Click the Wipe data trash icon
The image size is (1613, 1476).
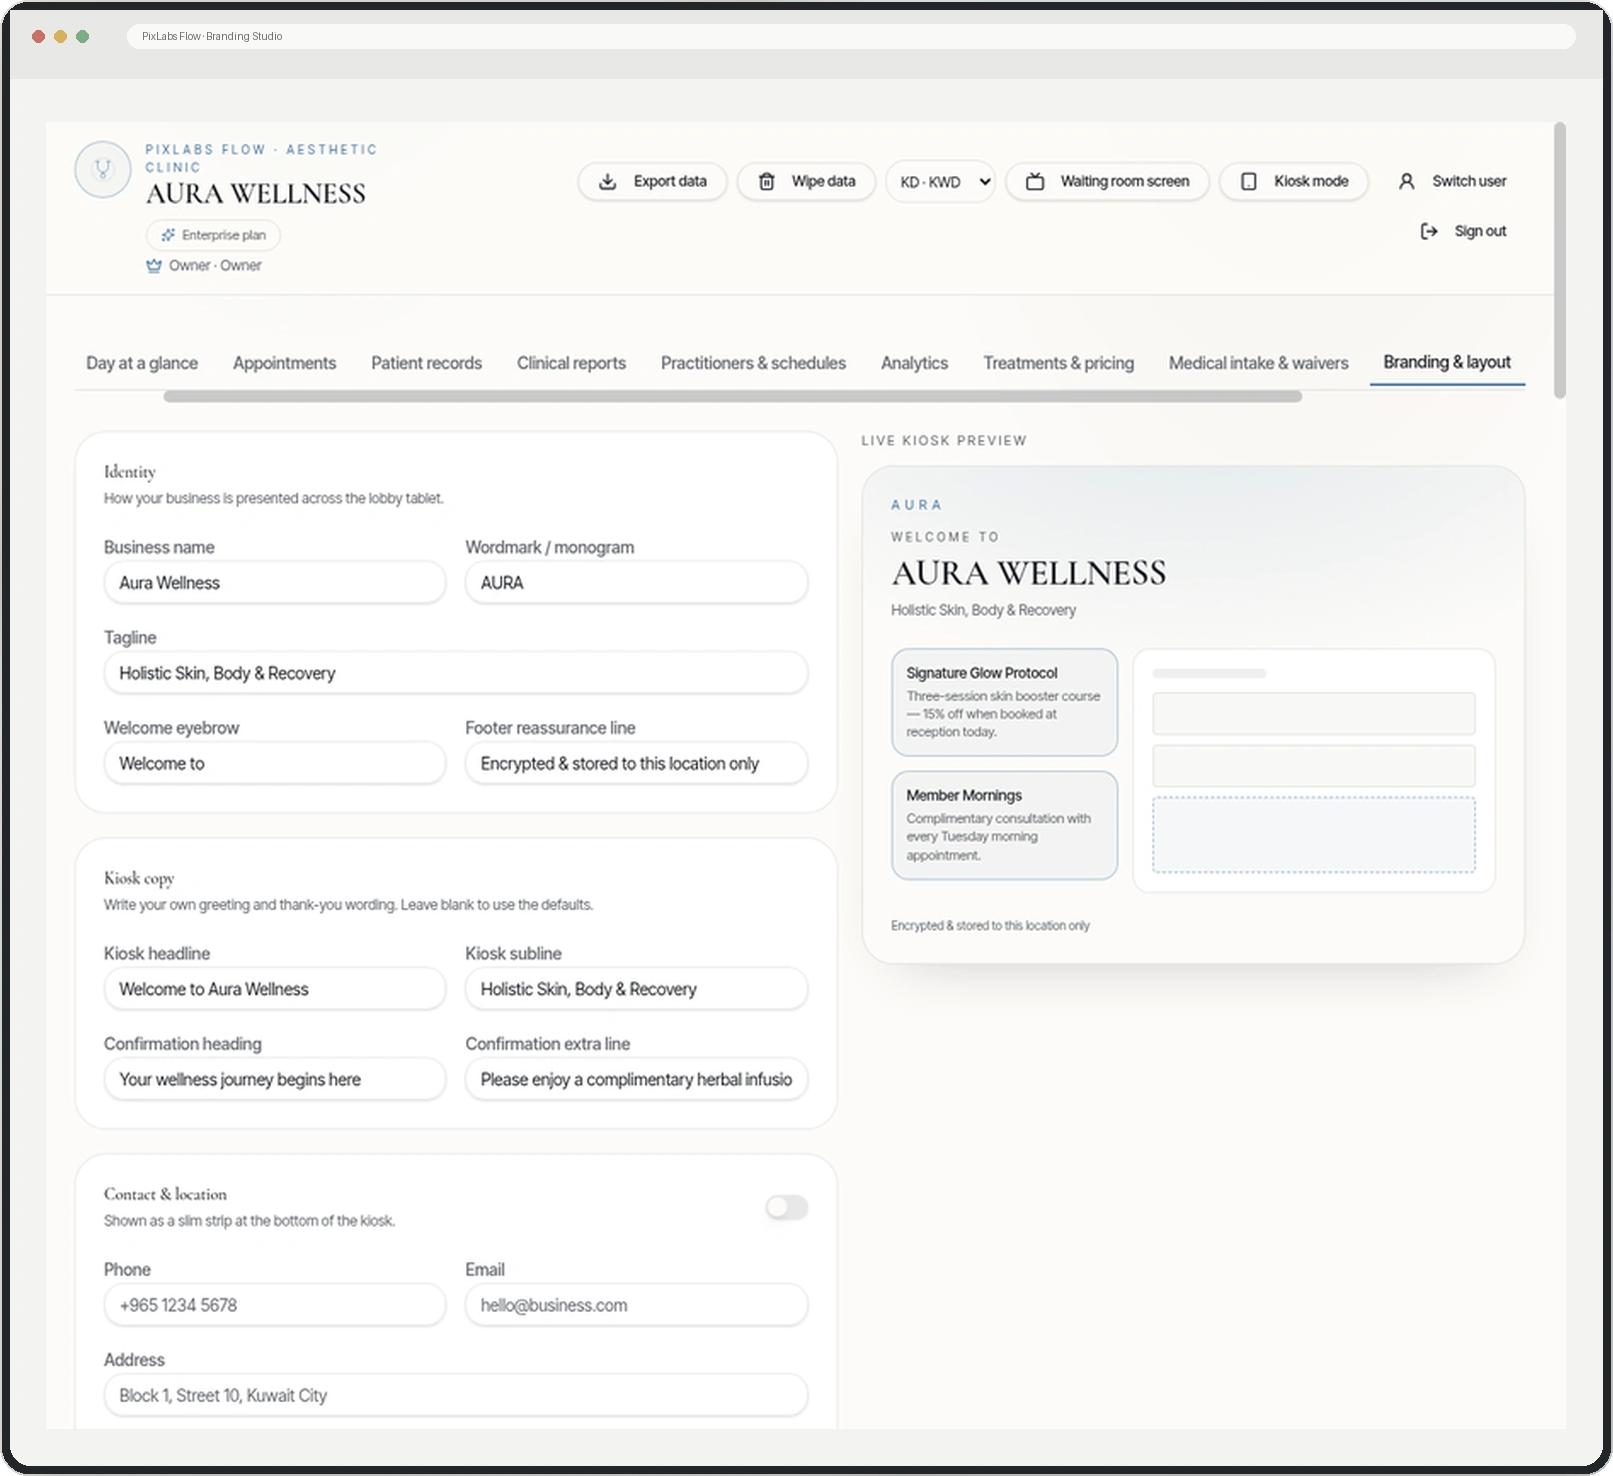(766, 181)
